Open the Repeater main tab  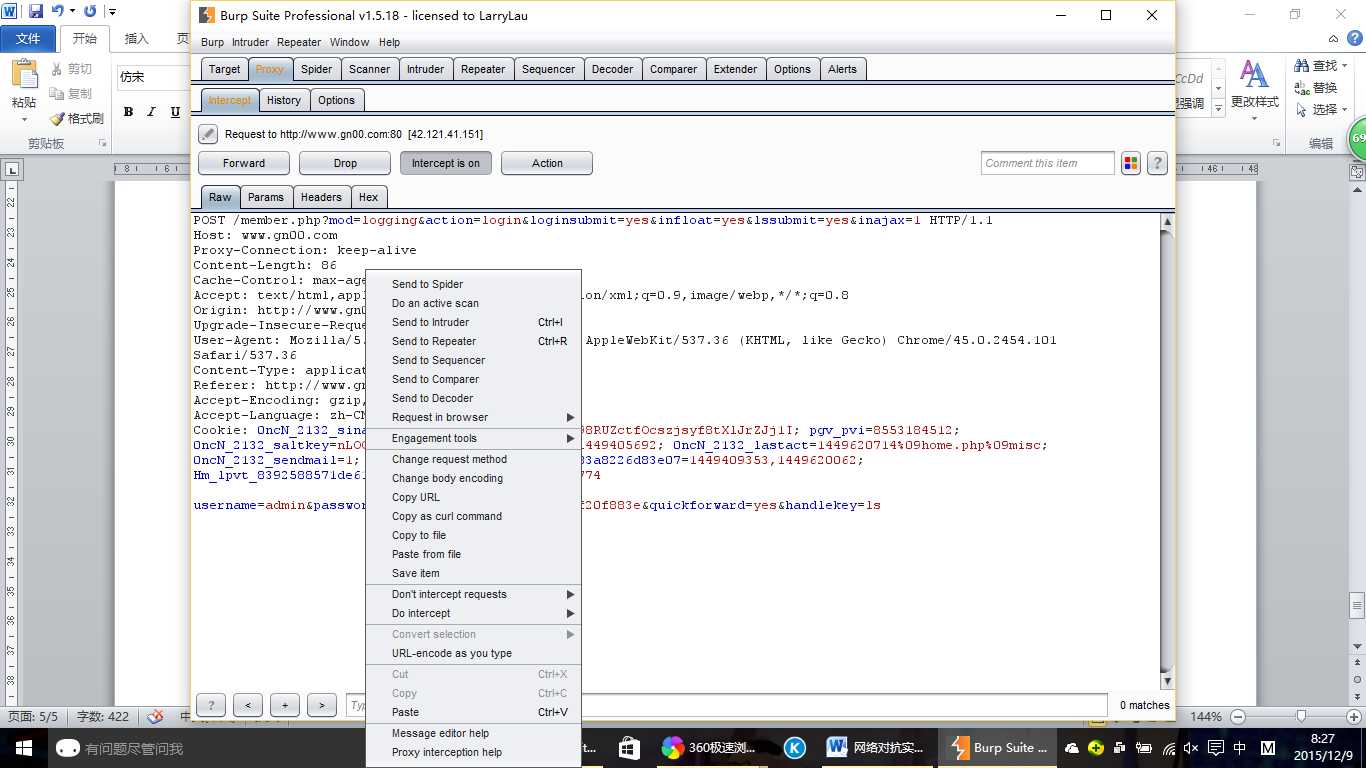click(483, 69)
